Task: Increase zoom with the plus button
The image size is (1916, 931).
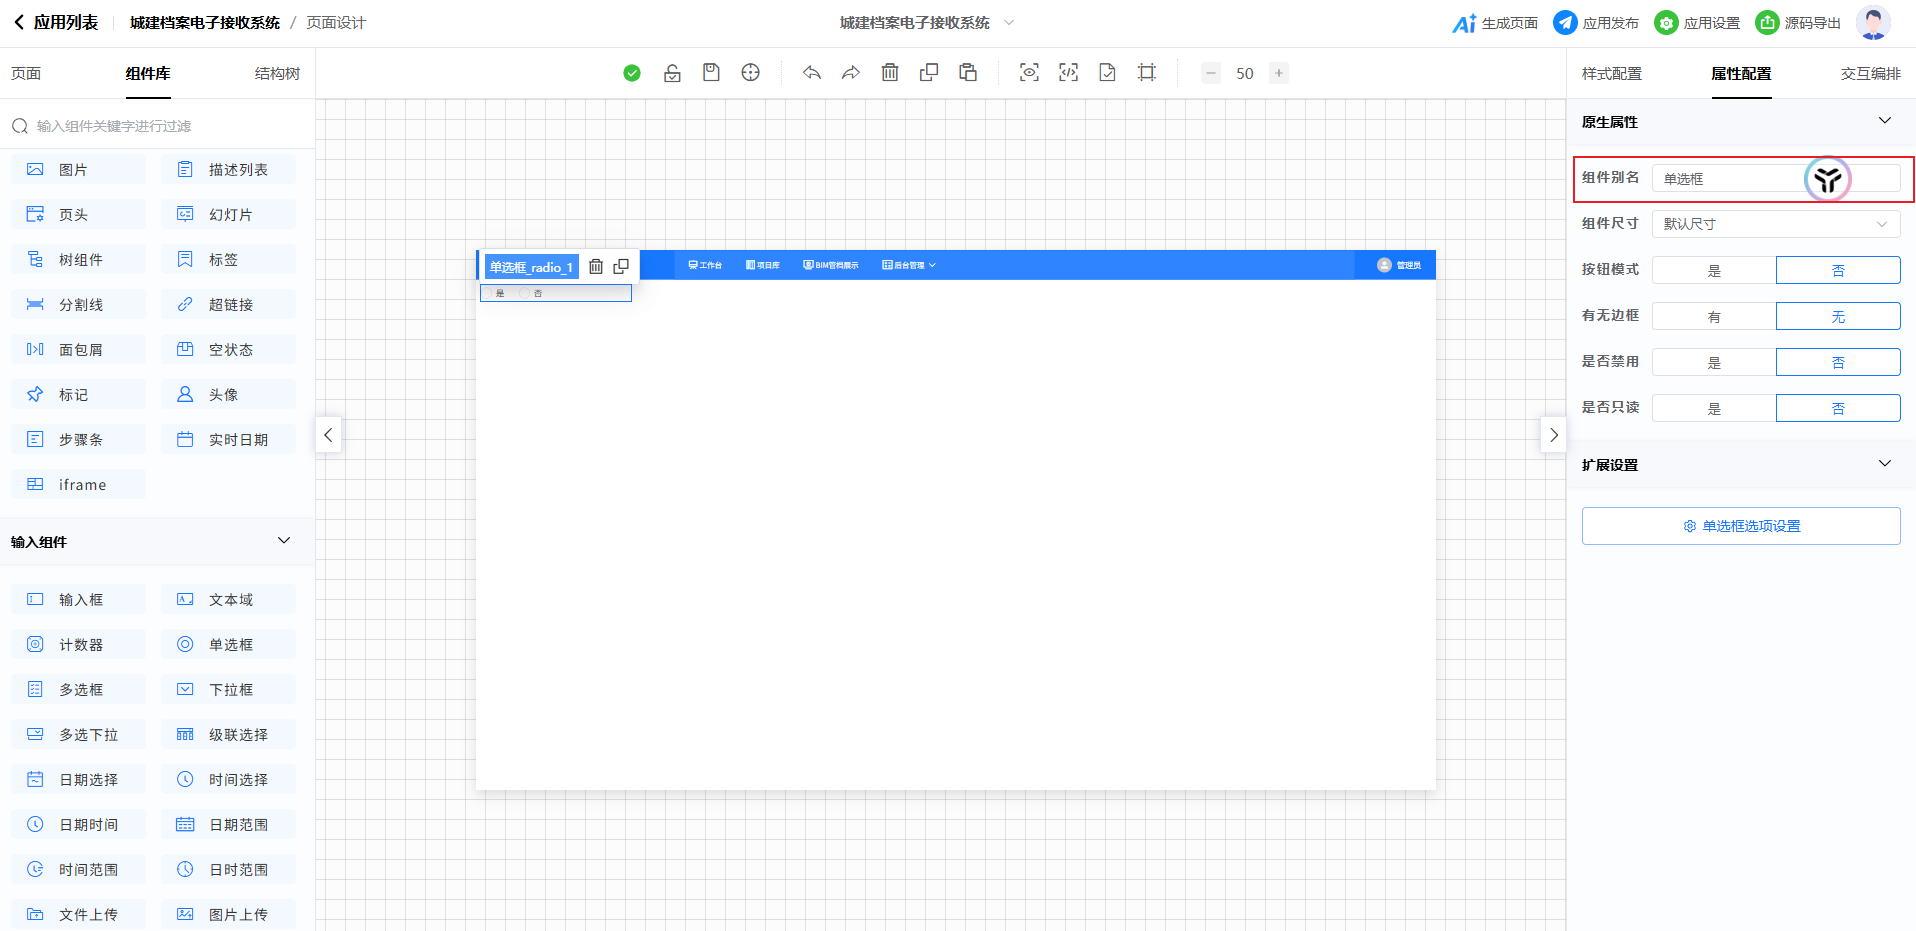Action: click(x=1278, y=73)
